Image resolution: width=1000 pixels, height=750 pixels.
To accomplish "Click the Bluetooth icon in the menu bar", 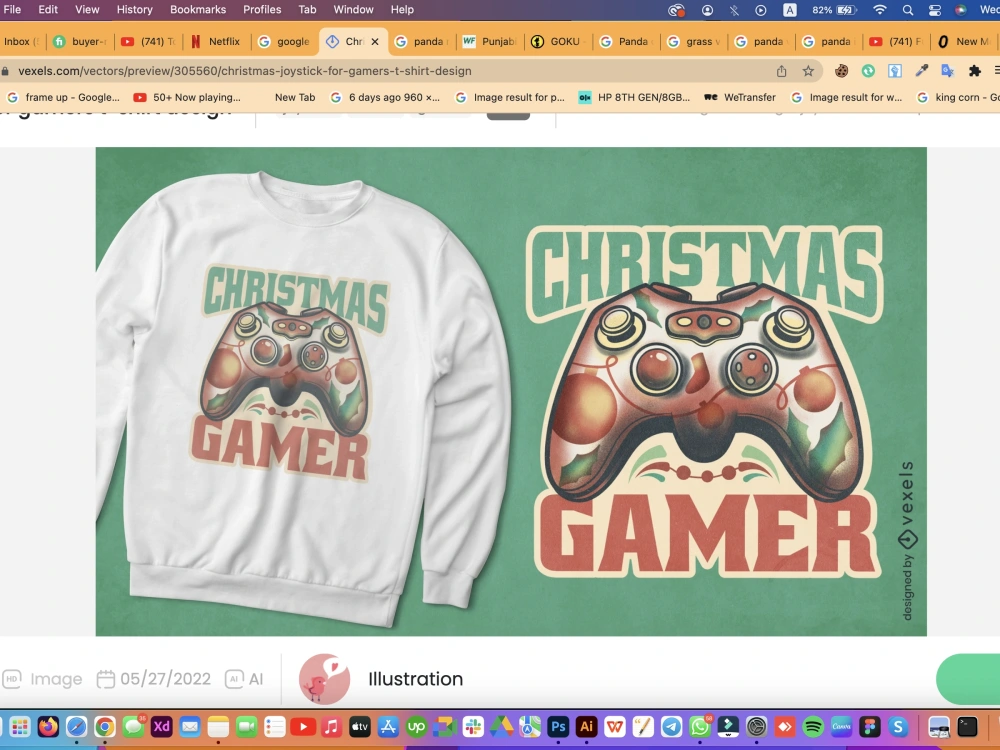I will [734, 10].
